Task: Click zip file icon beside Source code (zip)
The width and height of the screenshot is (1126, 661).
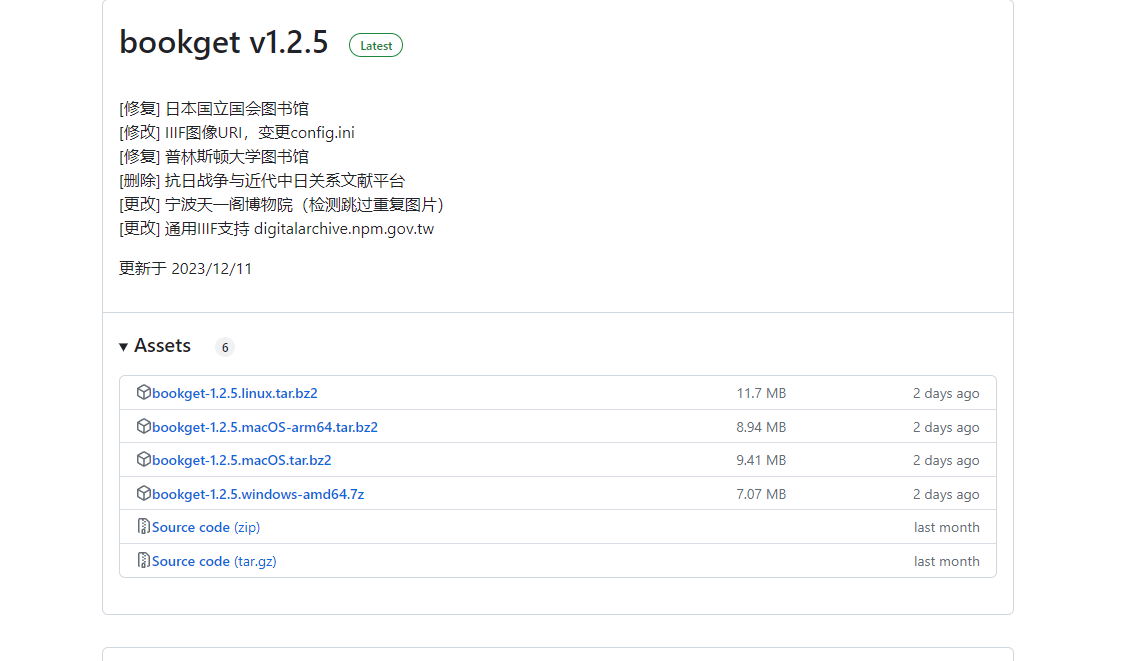Action: (x=143, y=527)
